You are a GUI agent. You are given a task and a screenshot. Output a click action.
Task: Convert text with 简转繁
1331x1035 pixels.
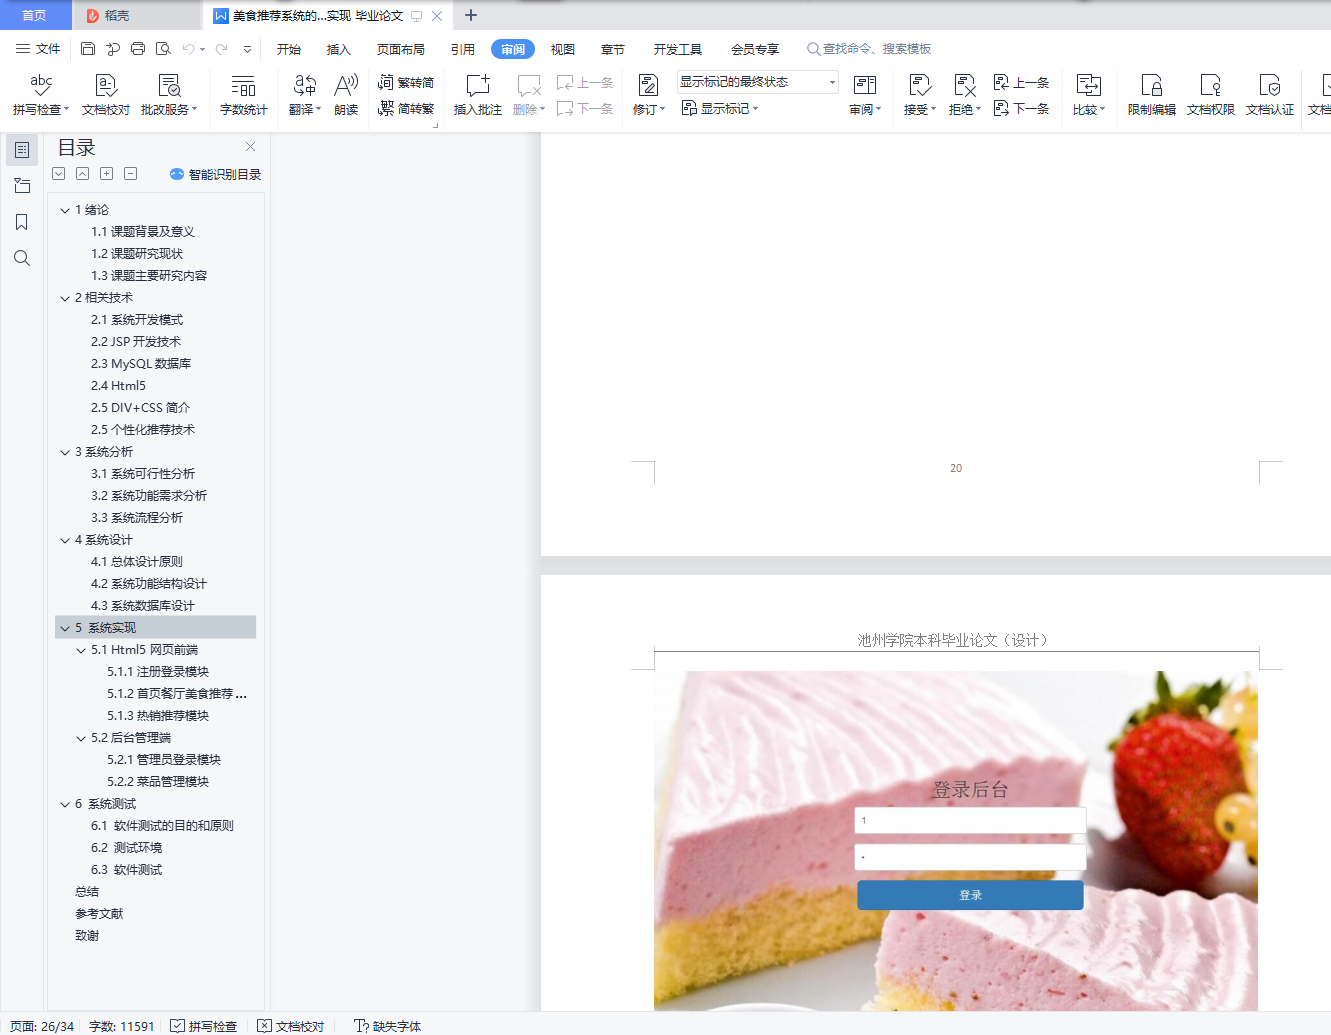(x=406, y=108)
